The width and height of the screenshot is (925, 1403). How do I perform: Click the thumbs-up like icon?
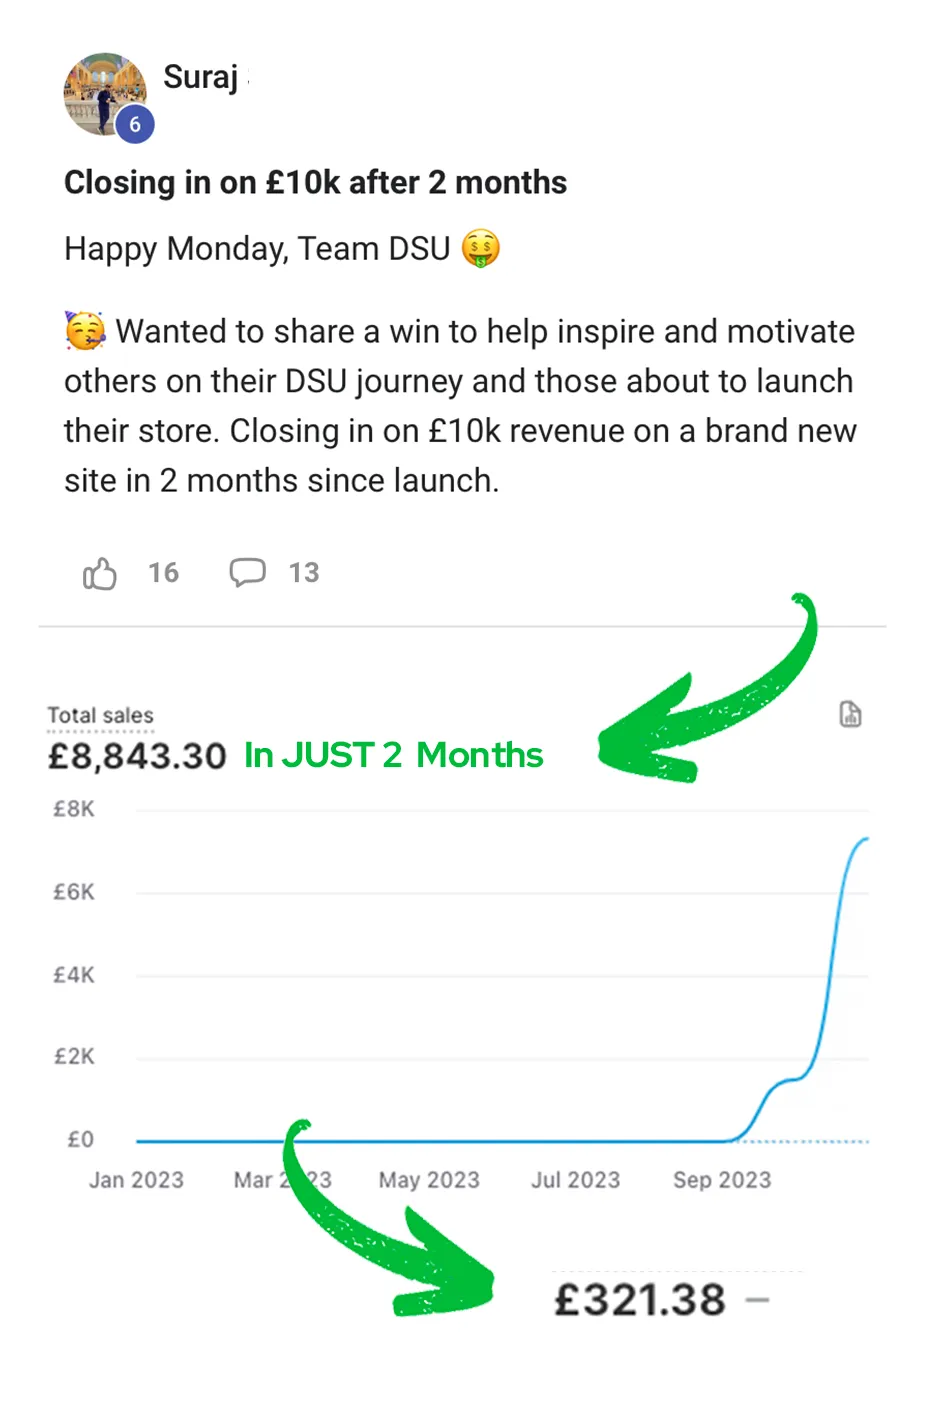(x=100, y=573)
